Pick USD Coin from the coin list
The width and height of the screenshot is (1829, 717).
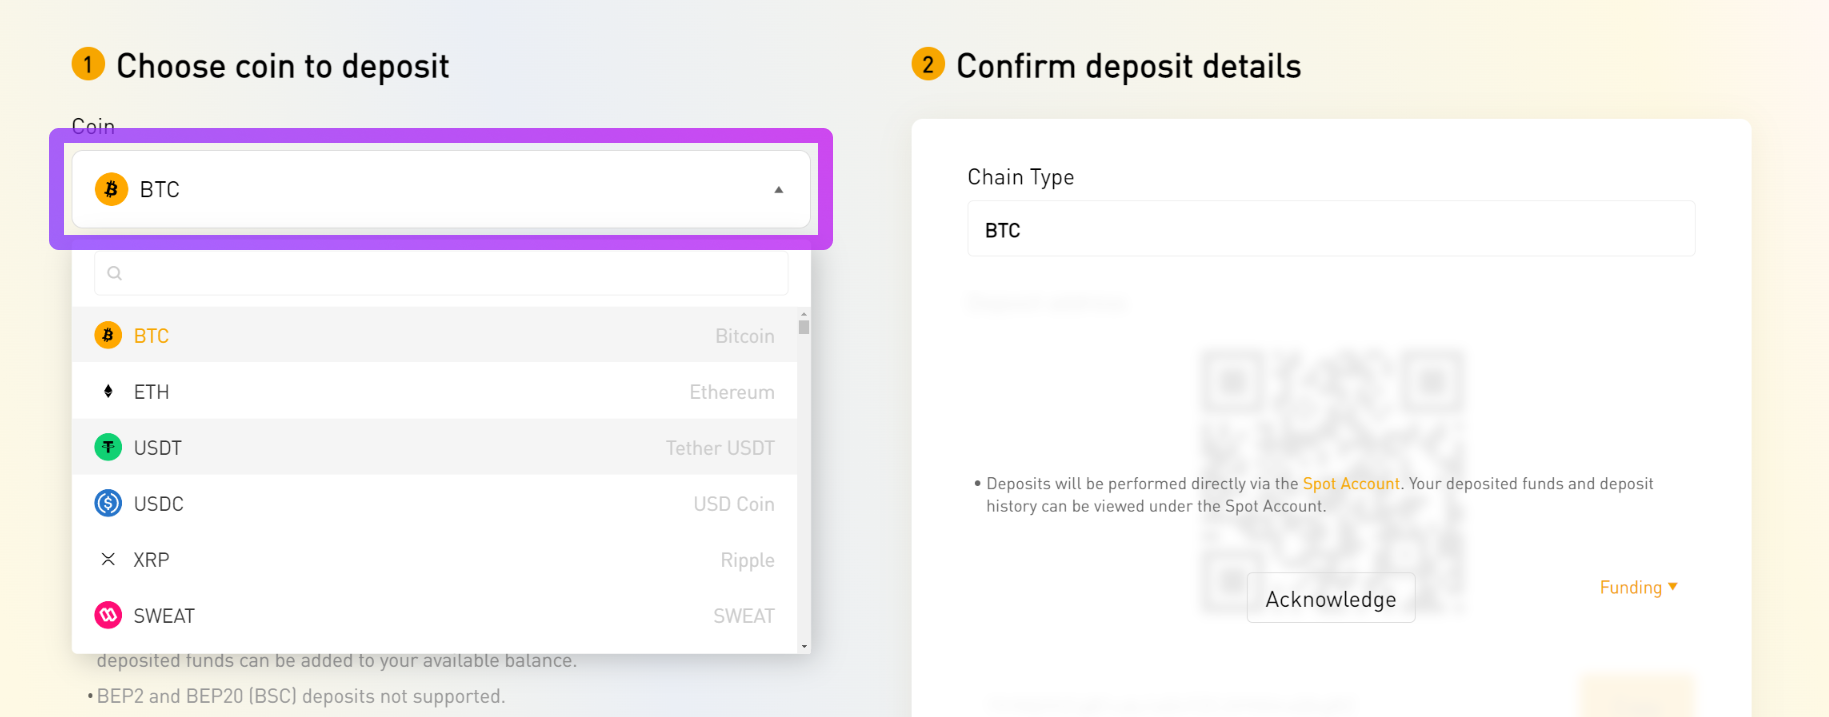(434, 503)
